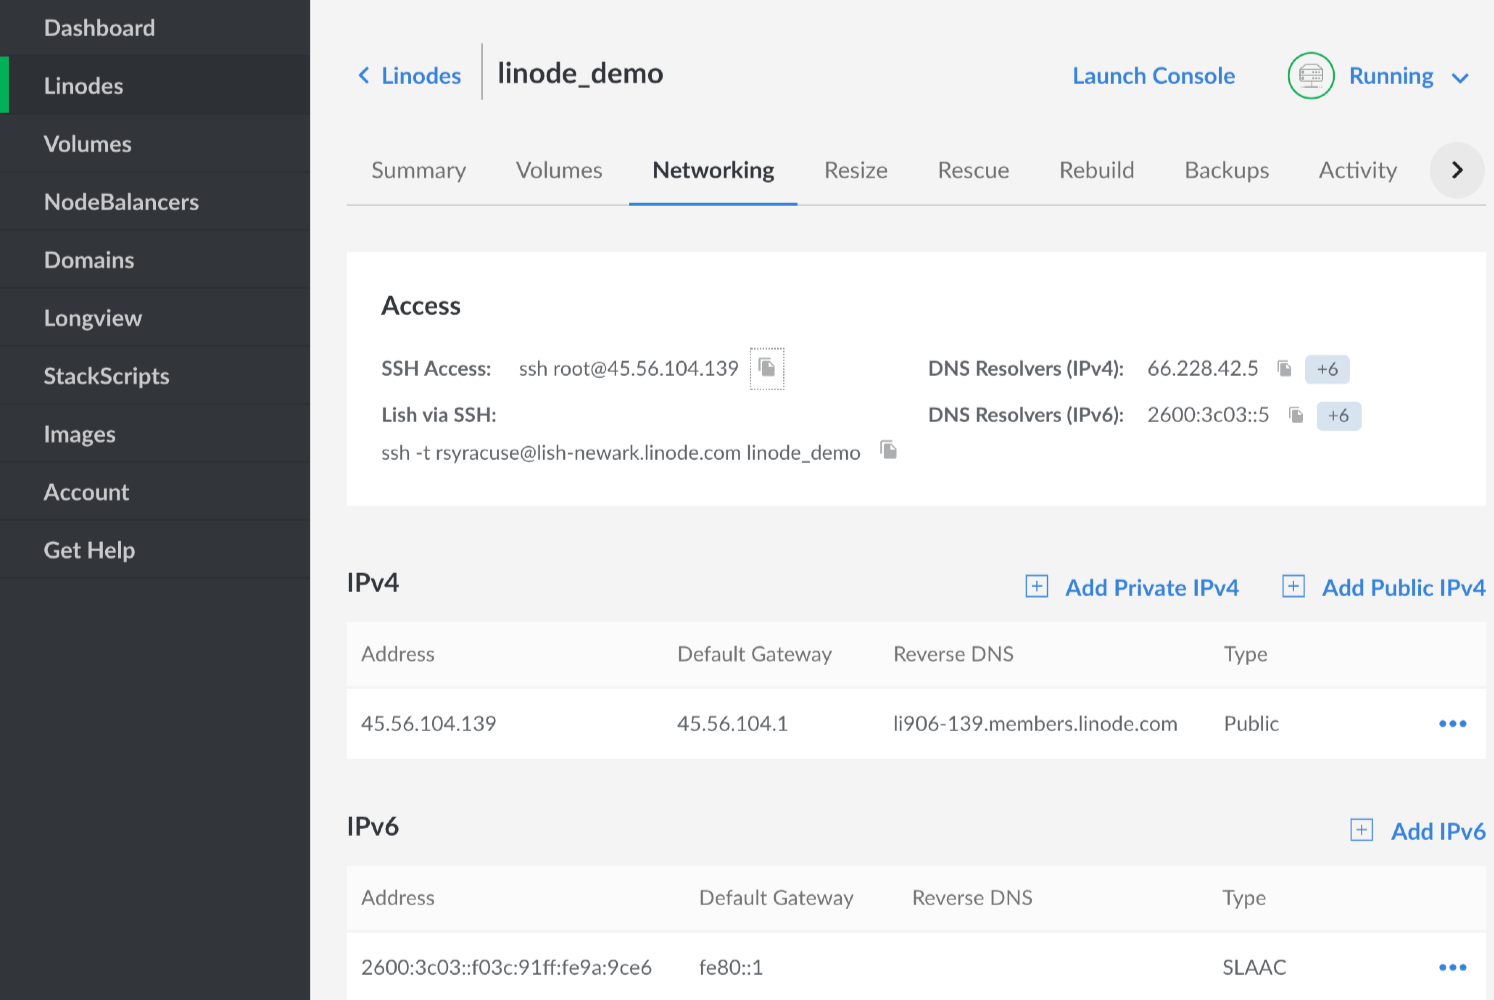Select StackScripts from the sidebar

106,376
